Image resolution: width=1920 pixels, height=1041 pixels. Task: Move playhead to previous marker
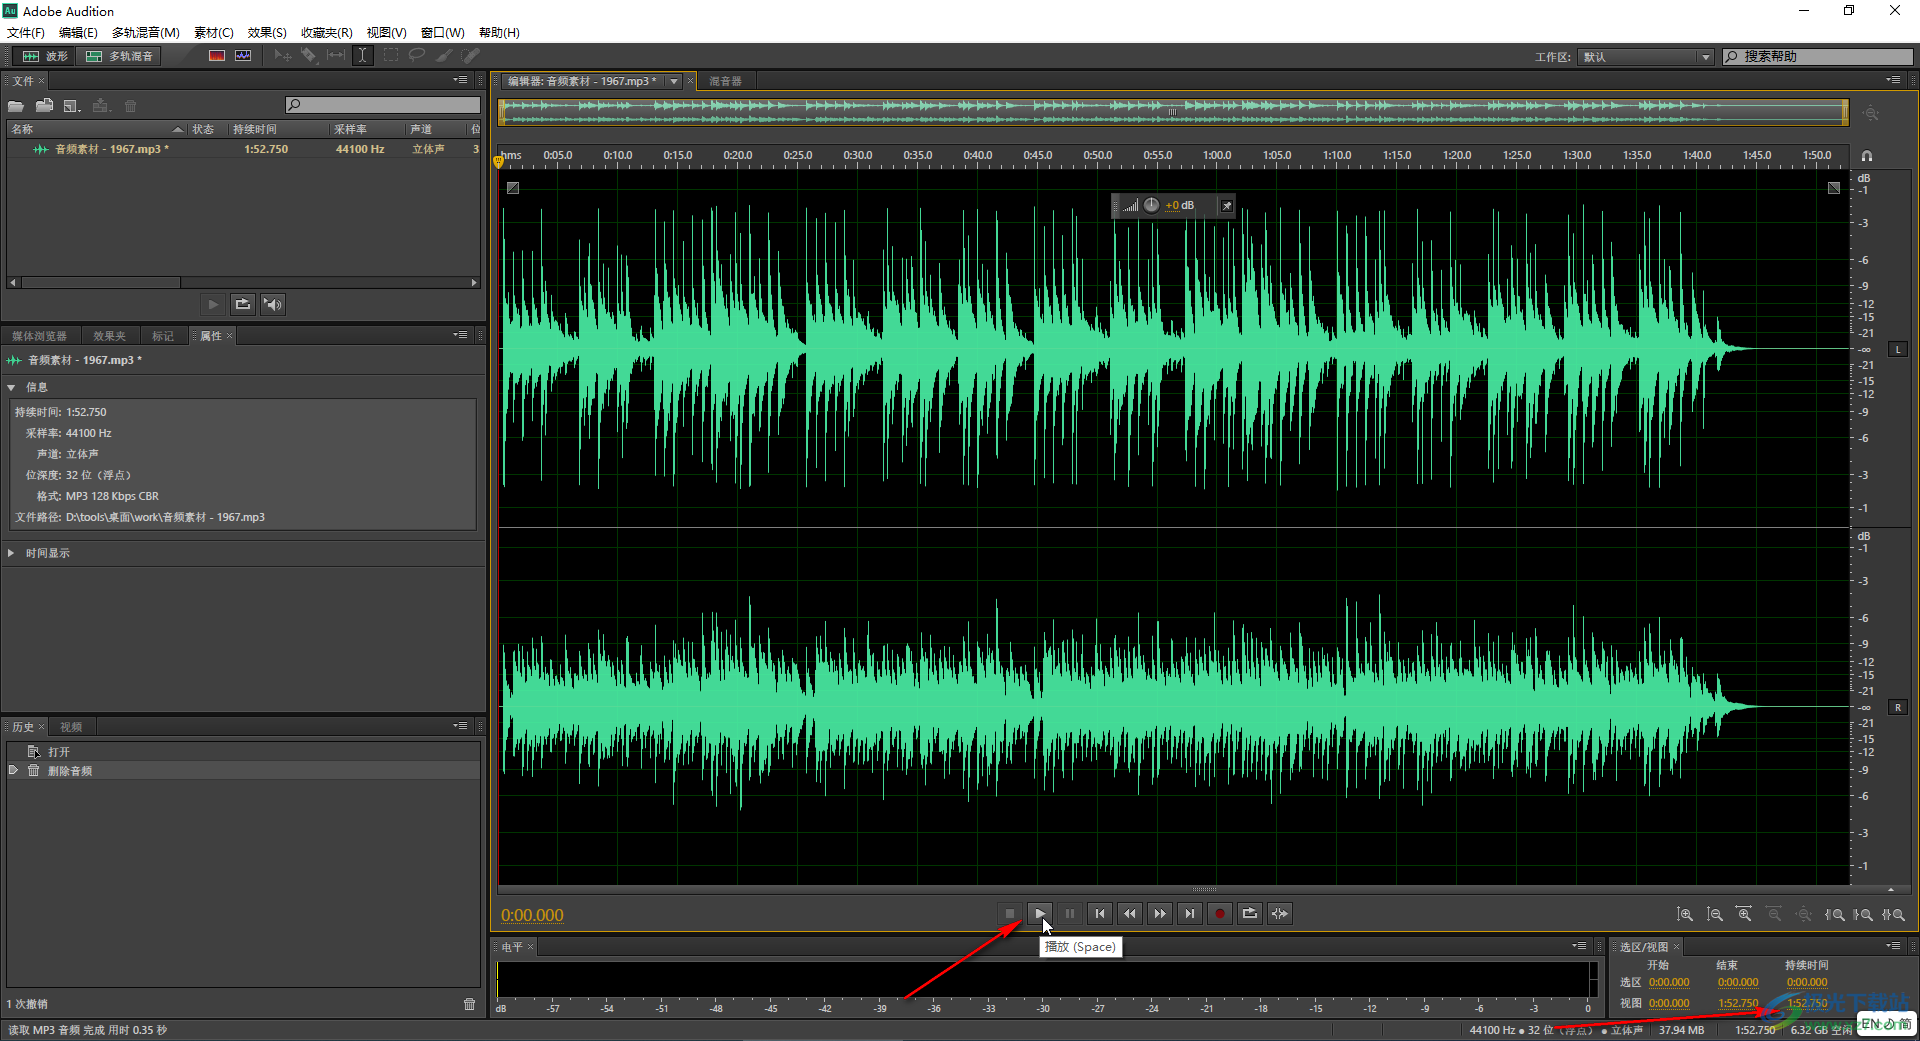(x=1100, y=913)
